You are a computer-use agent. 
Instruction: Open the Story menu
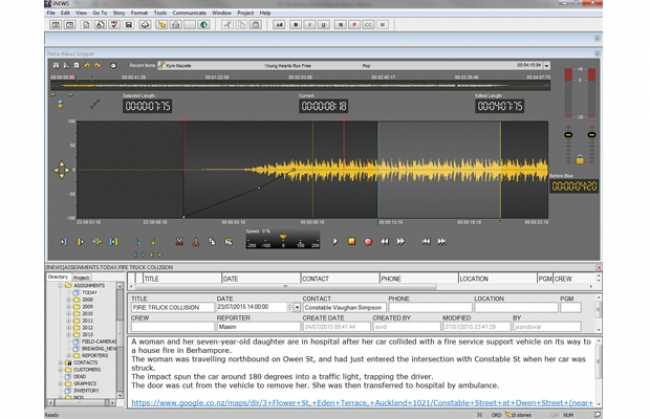(119, 13)
